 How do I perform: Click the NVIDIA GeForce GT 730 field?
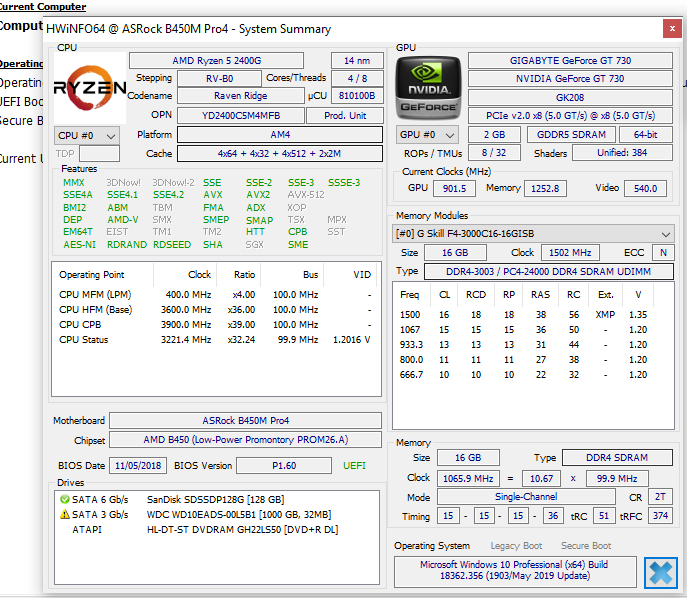click(570, 78)
